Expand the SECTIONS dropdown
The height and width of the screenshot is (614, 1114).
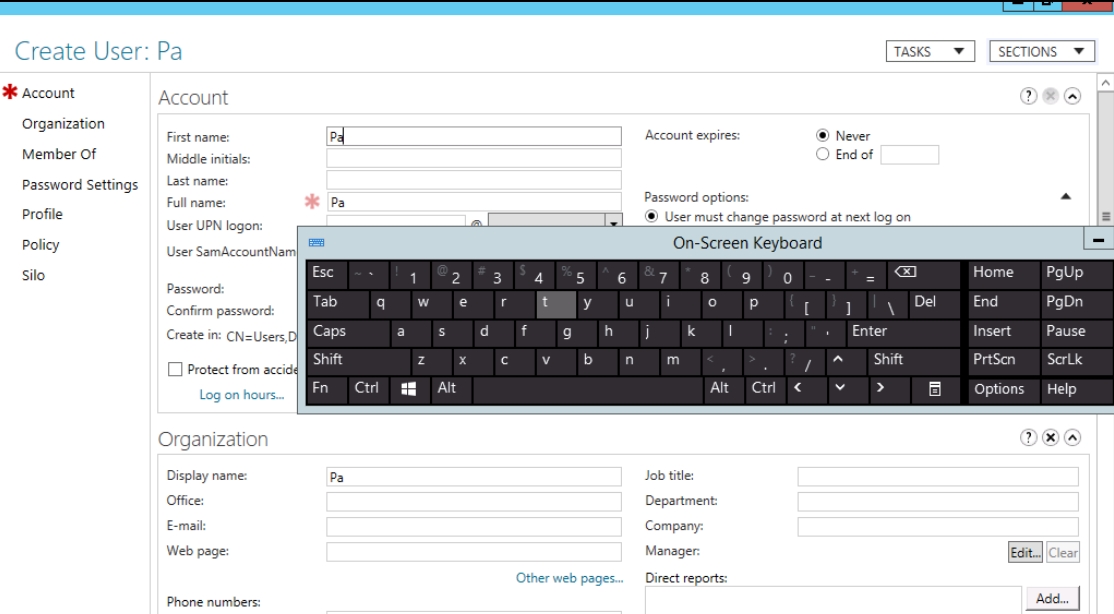pyautogui.click(x=1040, y=52)
